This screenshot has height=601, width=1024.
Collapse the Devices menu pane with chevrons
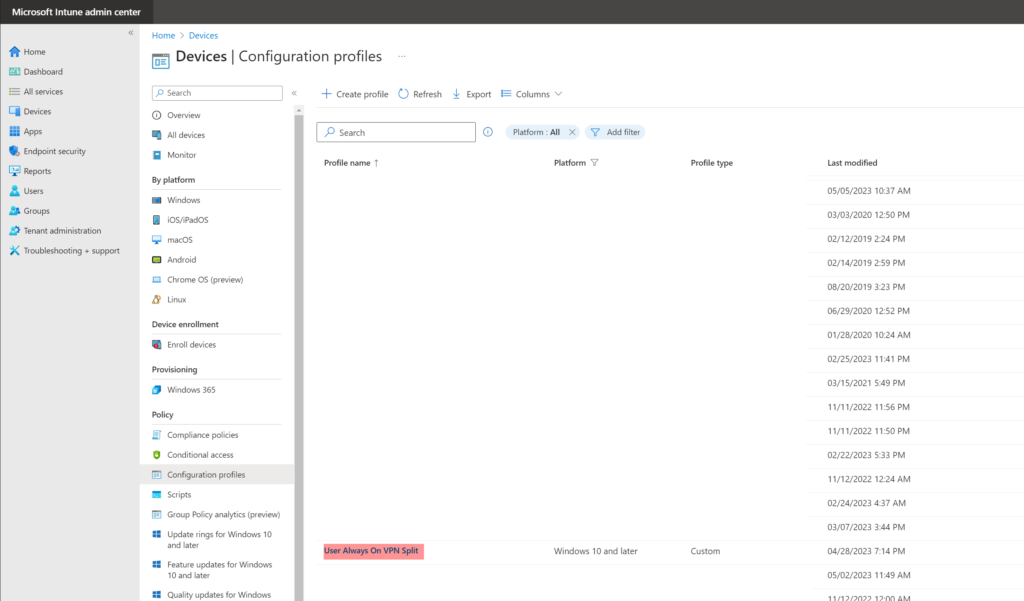[x=295, y=93]
